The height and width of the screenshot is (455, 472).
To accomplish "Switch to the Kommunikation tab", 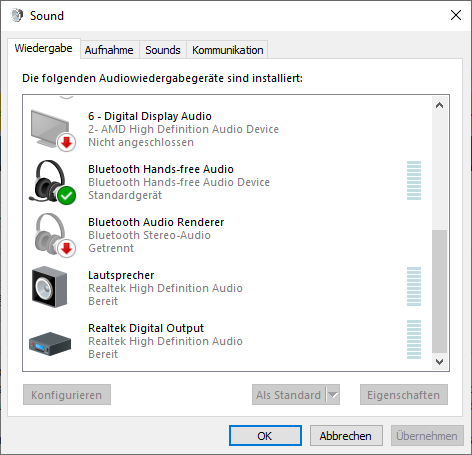I will click(x=227, y=50).
